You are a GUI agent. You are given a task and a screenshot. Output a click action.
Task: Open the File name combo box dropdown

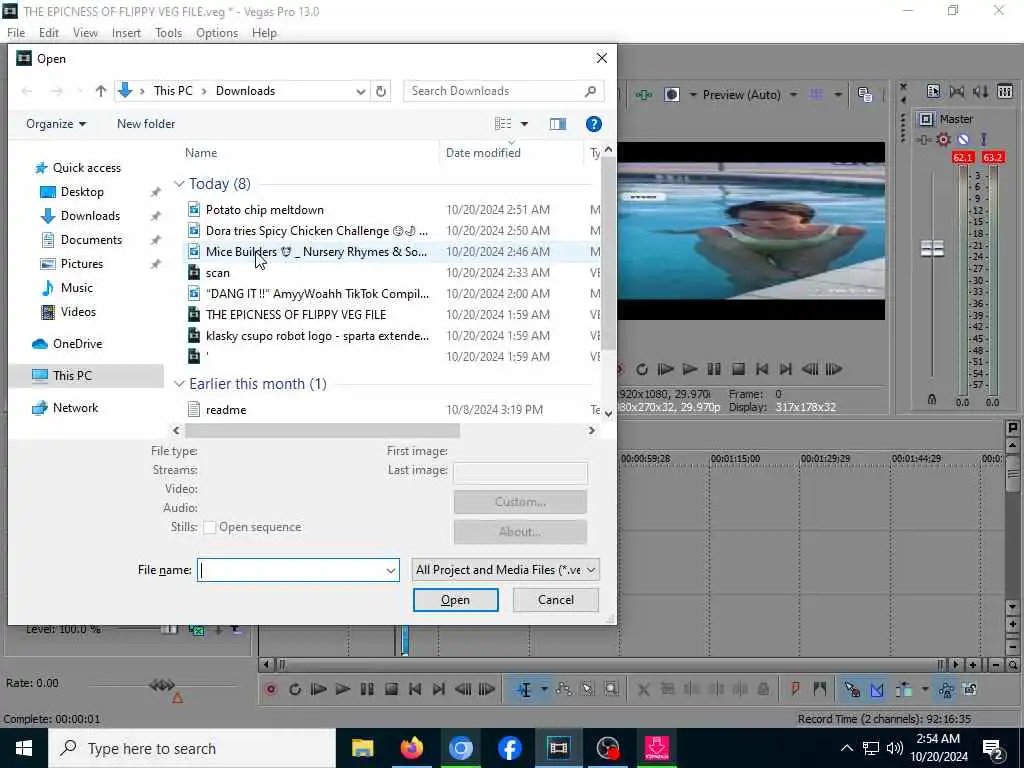[x=391, y=571]
